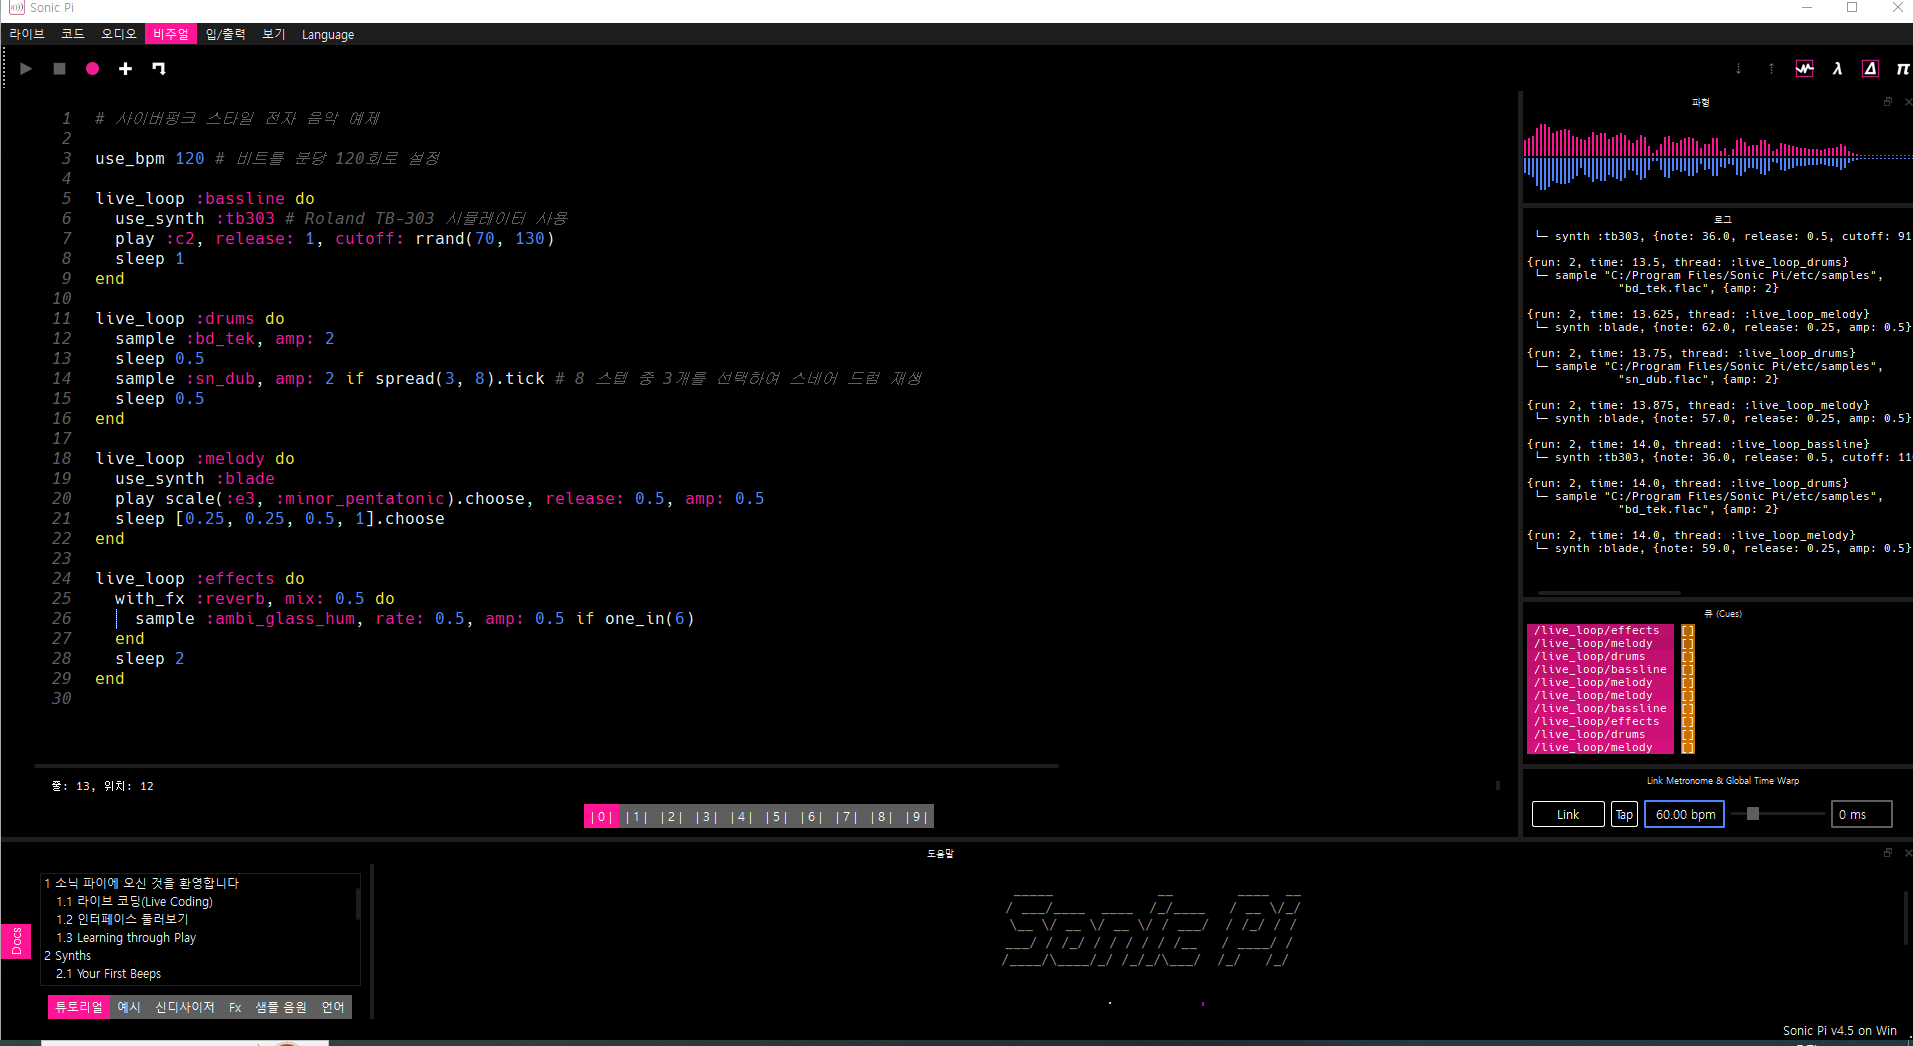Click the load file icon beside the plus
This screenshot has width=1913, height=1046.
[x=158, y=69]
